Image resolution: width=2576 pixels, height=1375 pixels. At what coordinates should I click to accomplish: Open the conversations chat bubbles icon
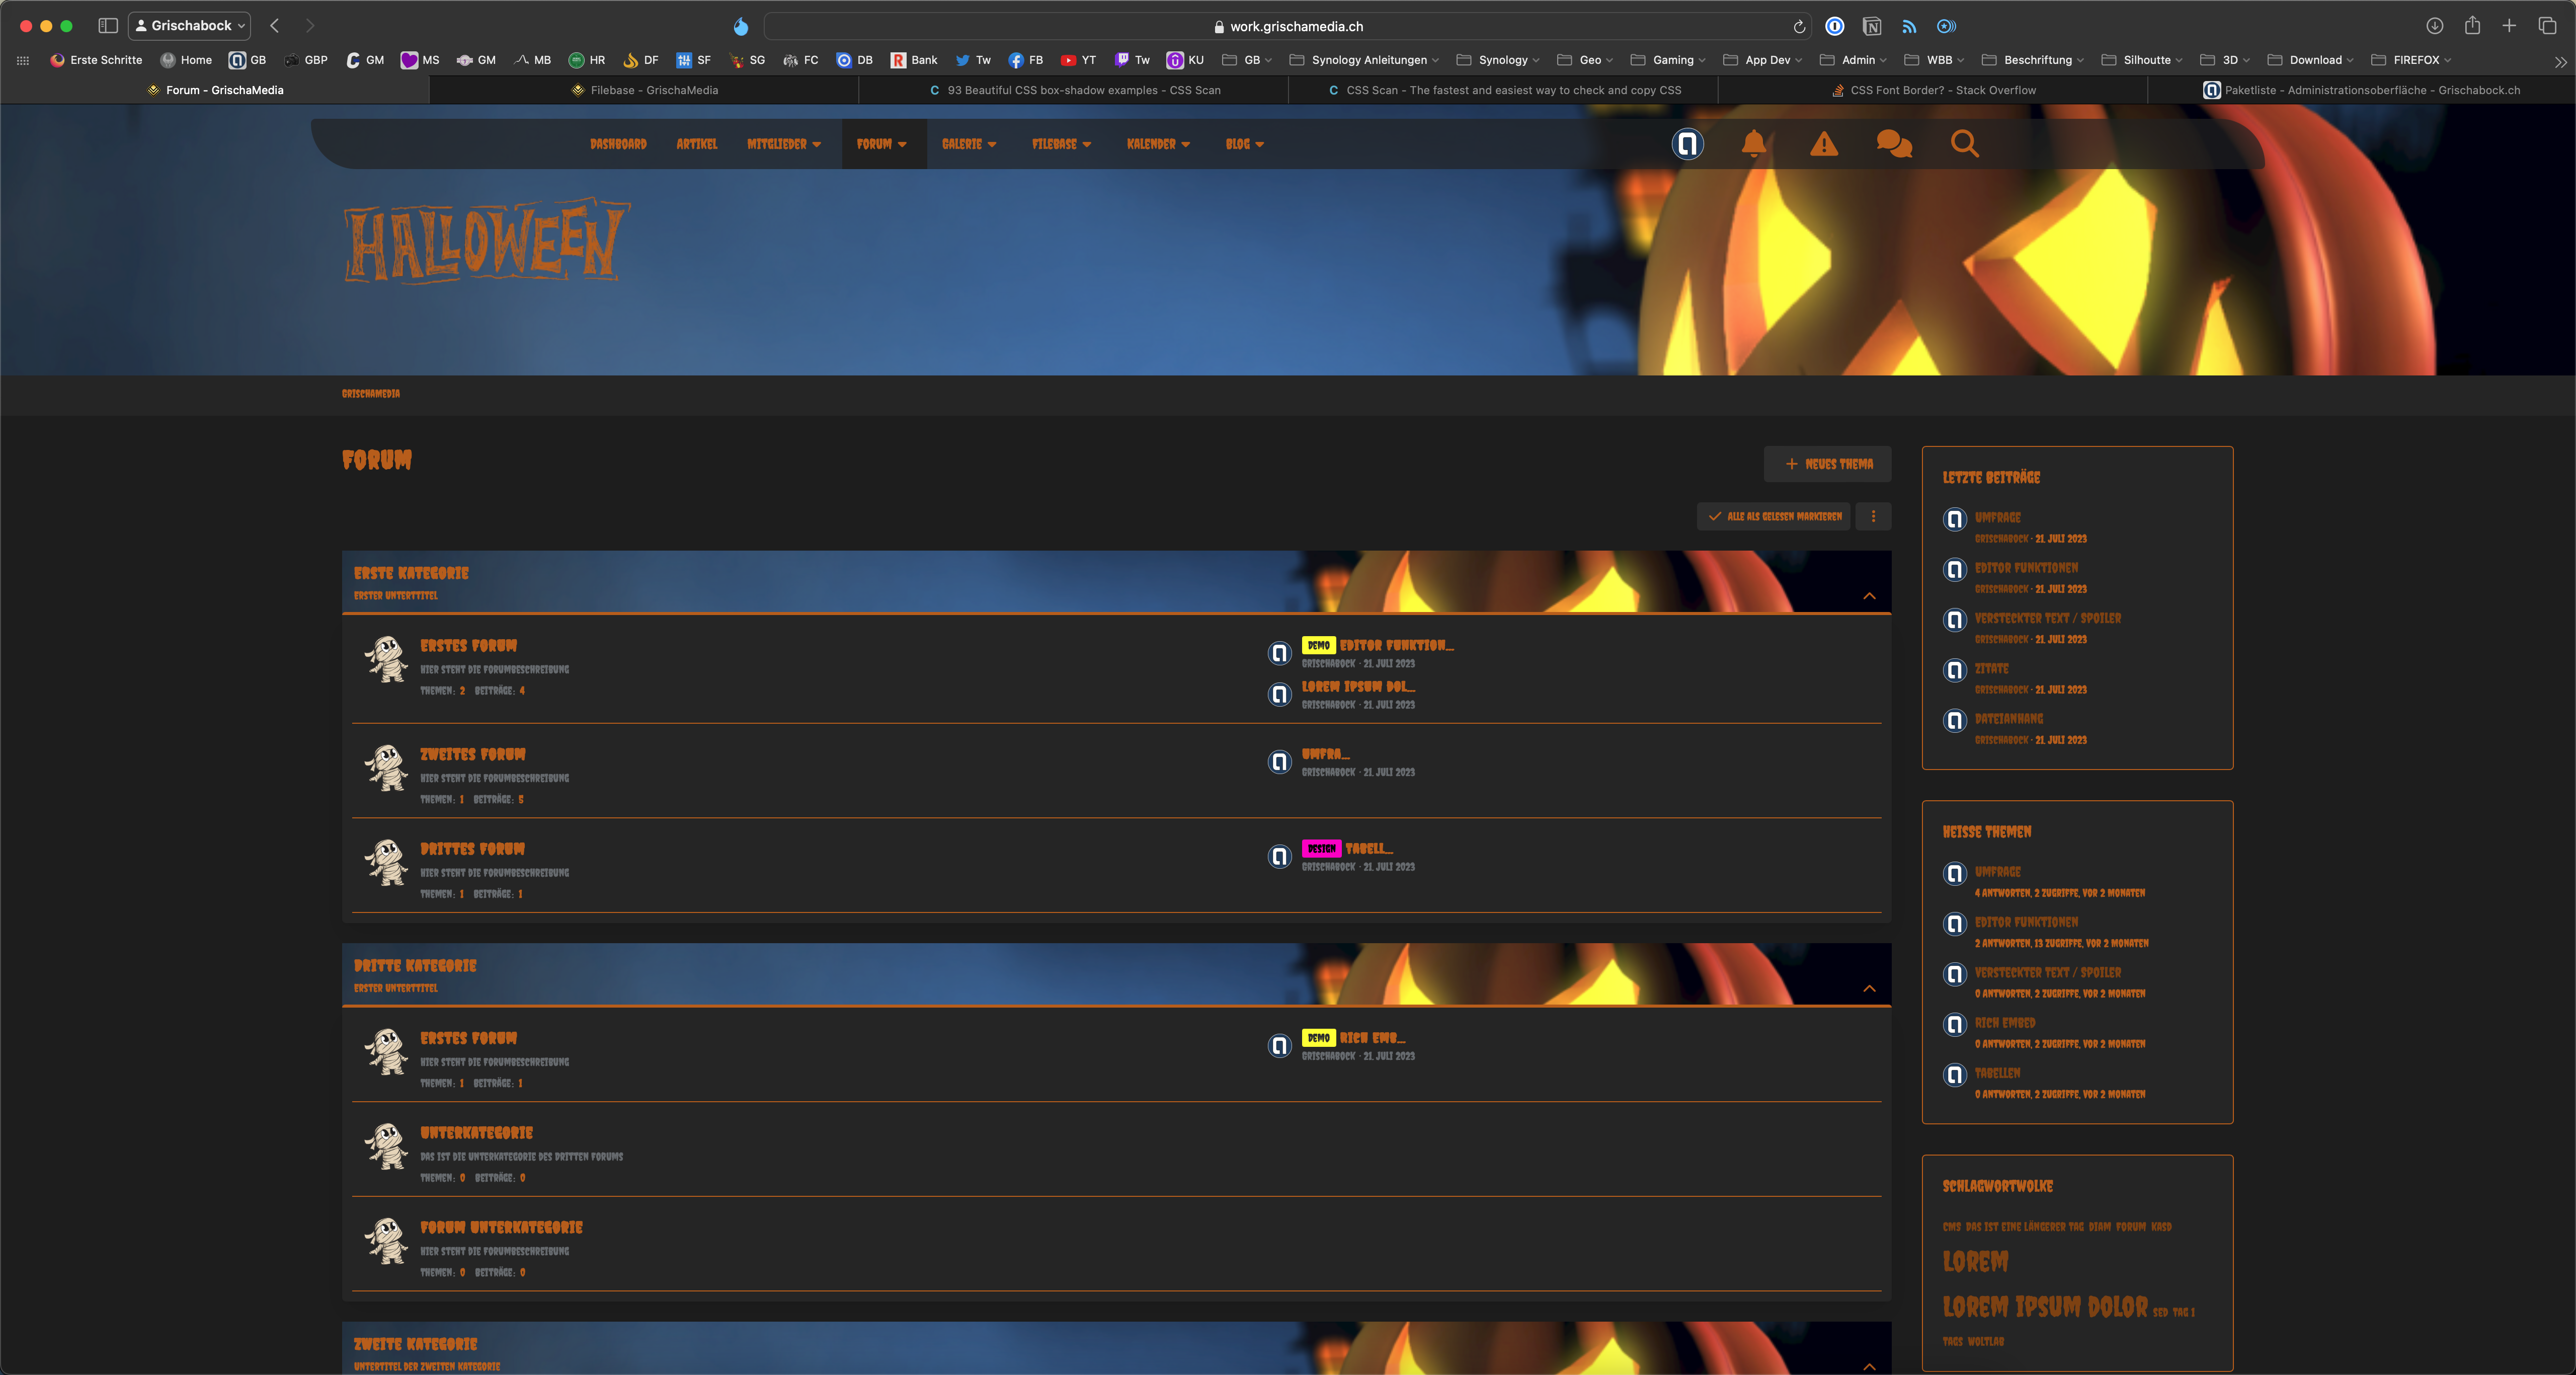[1894, 144]
